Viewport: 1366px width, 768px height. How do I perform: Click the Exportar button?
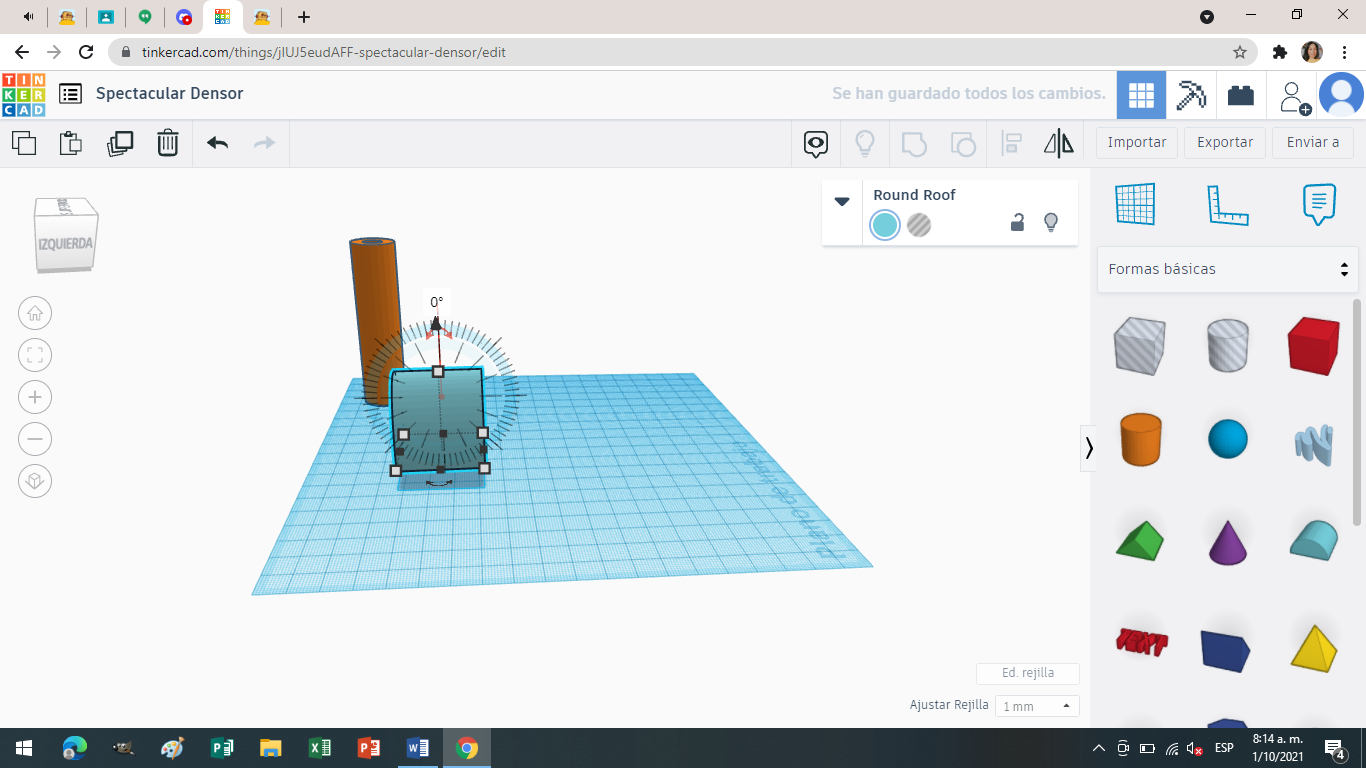click(x=1225, y=142)
